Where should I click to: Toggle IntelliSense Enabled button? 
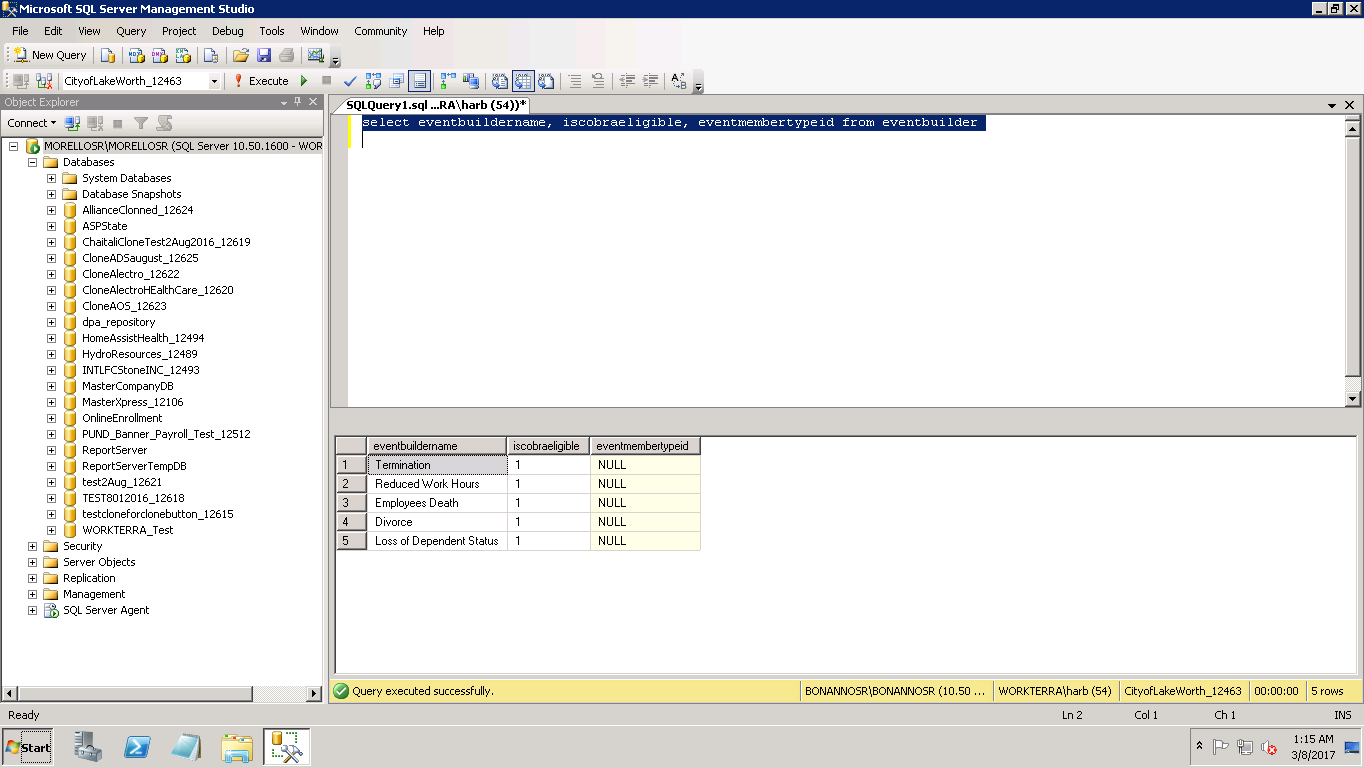419,81
